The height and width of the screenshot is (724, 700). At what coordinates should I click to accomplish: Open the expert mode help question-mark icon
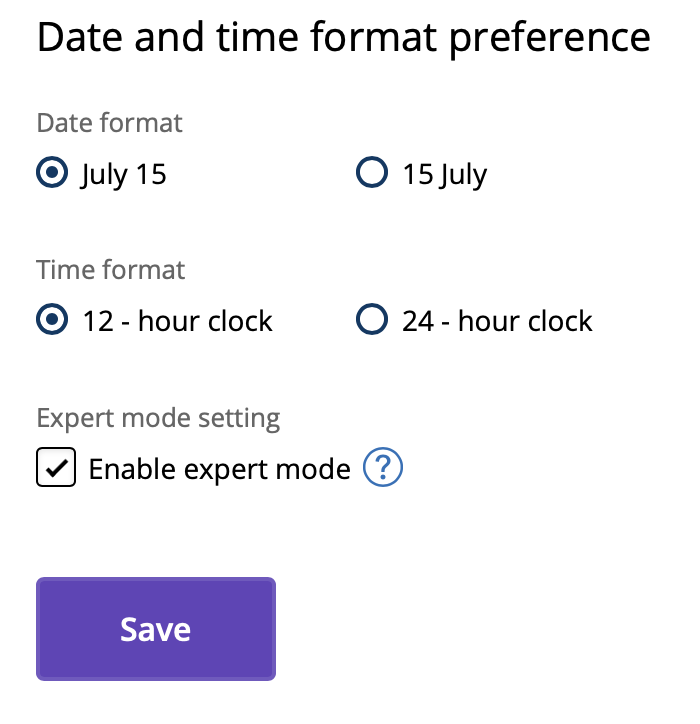pos(383,467)
